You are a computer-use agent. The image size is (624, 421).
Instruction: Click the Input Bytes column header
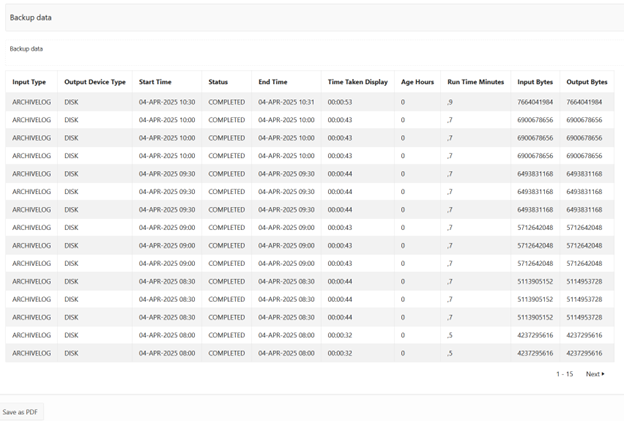pos(537,82)
